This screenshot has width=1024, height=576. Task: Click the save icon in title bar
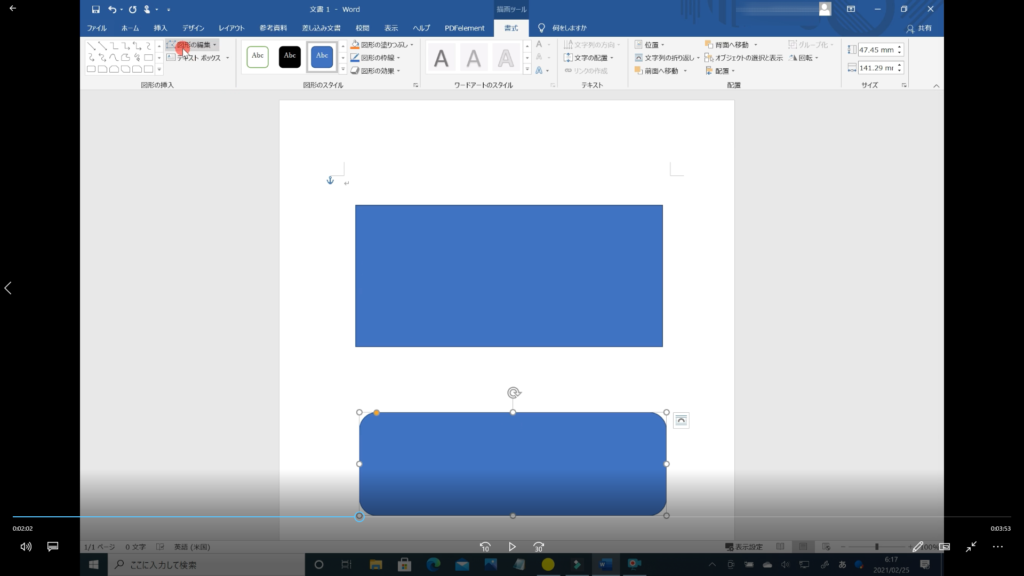pos(96,9)
